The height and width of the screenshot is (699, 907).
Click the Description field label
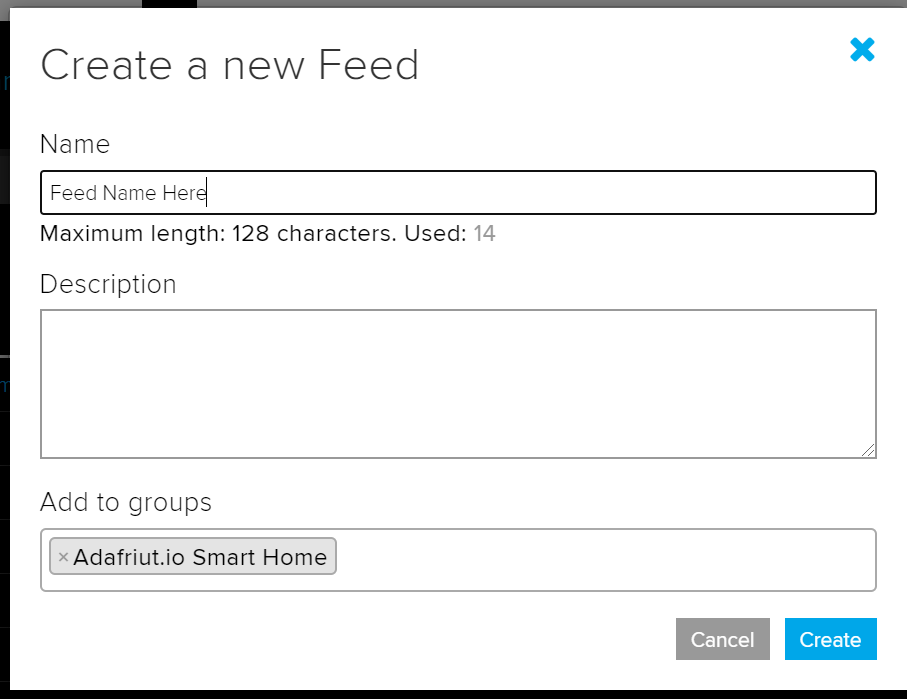pos(108,284)
